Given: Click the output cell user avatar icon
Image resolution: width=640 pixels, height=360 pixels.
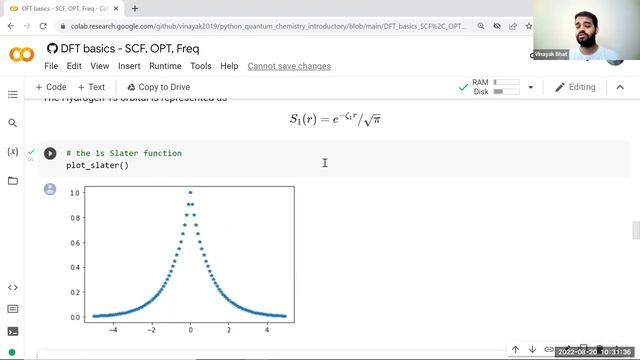Looking at the screenshot, I should coord(50,189).
